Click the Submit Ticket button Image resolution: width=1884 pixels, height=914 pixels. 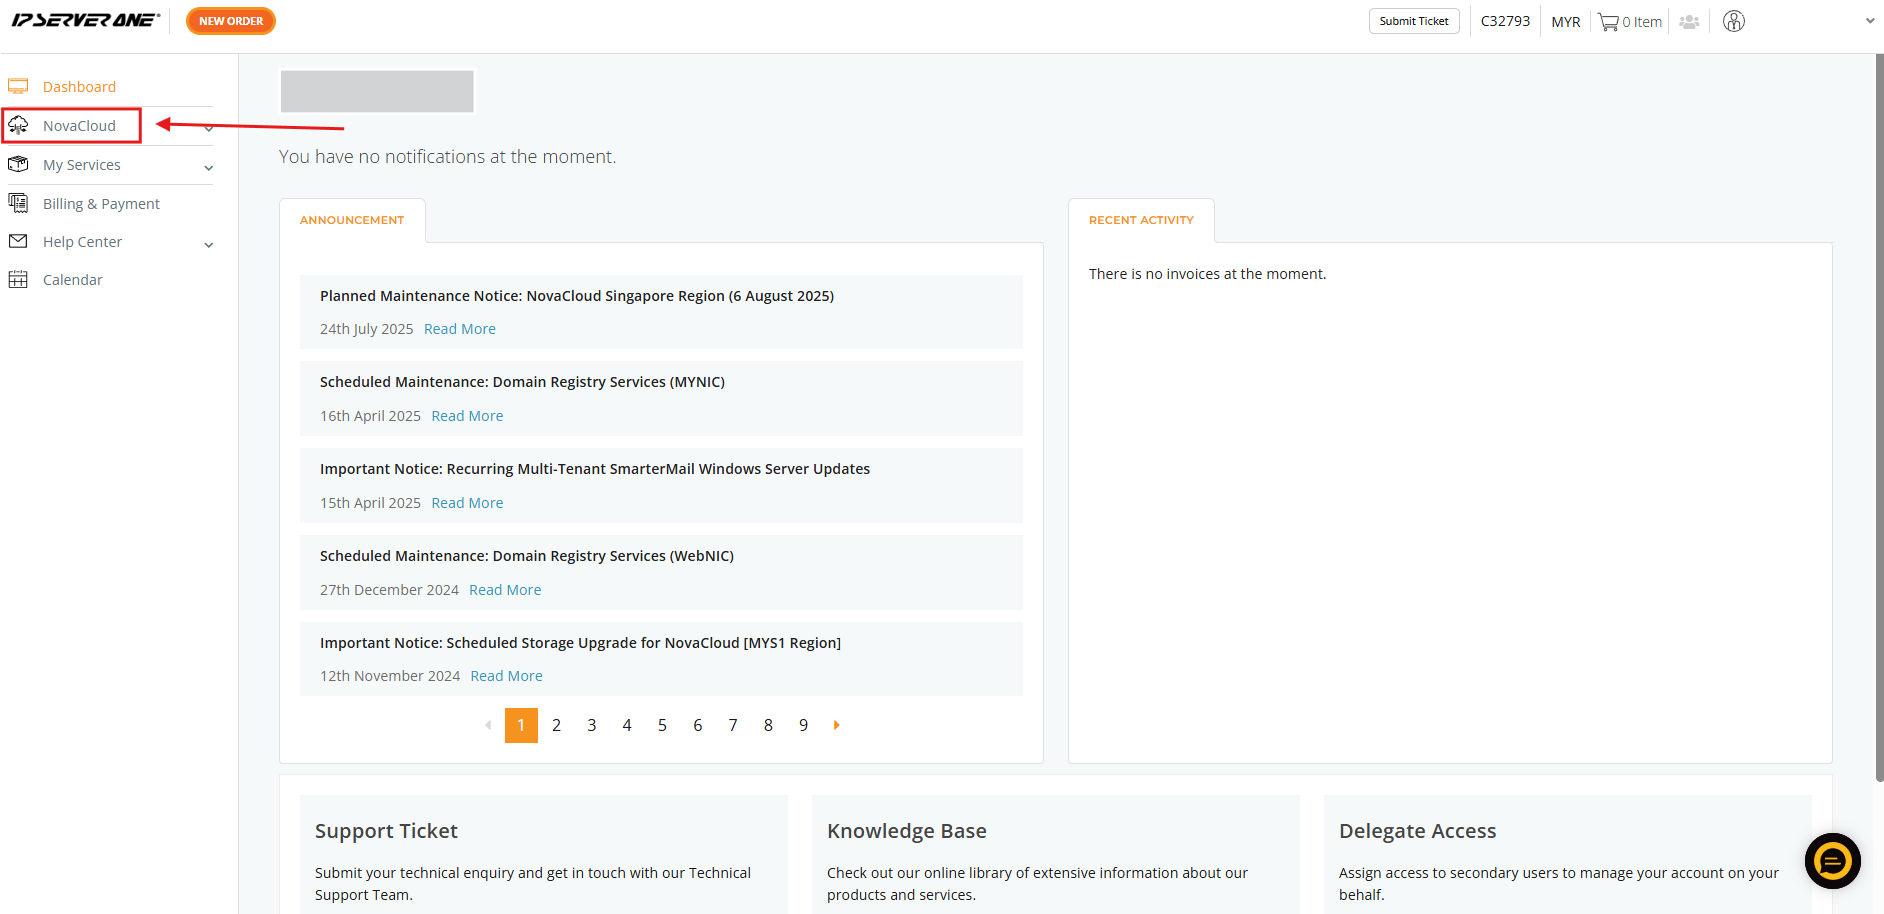click(1414, 21)
